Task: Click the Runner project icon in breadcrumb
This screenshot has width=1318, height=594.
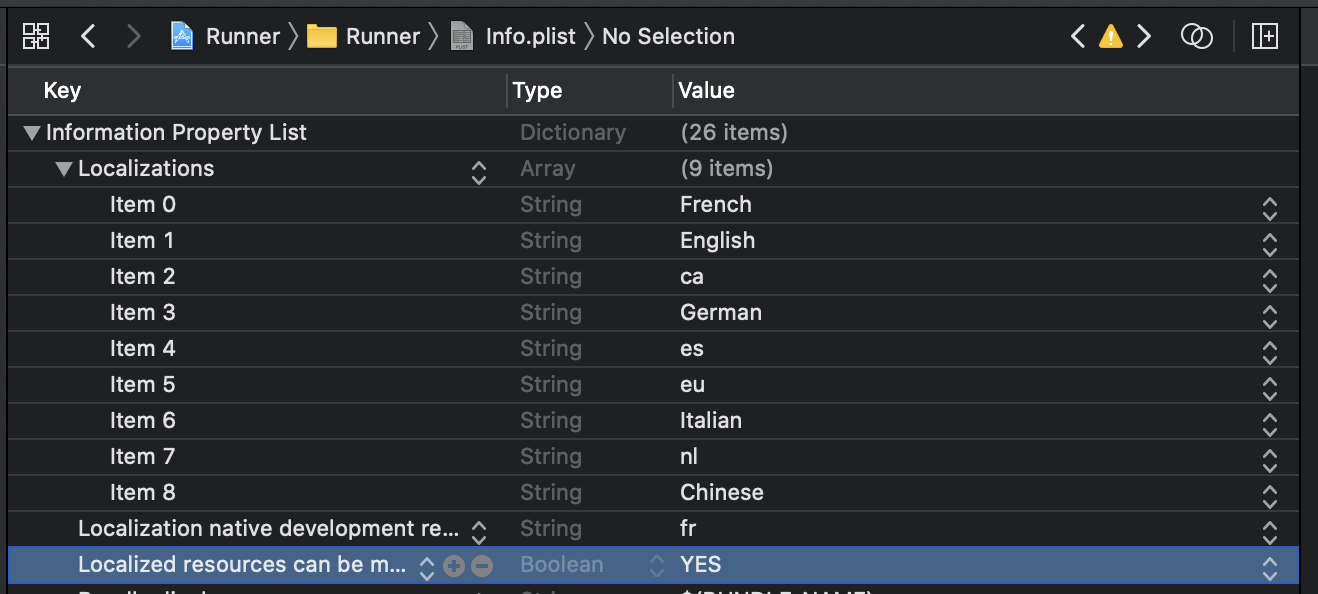Action: [x=182, y=36]
